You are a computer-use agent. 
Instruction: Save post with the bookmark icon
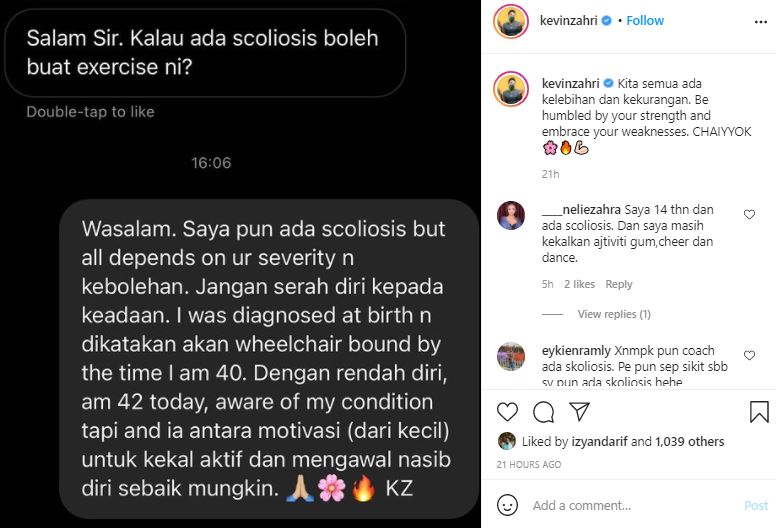point(759,412)
